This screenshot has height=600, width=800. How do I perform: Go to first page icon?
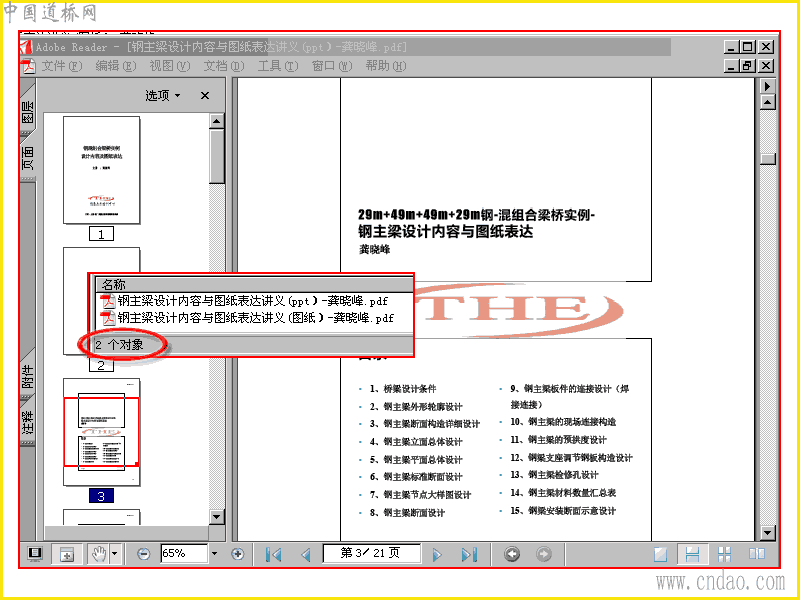pos(273,554)
